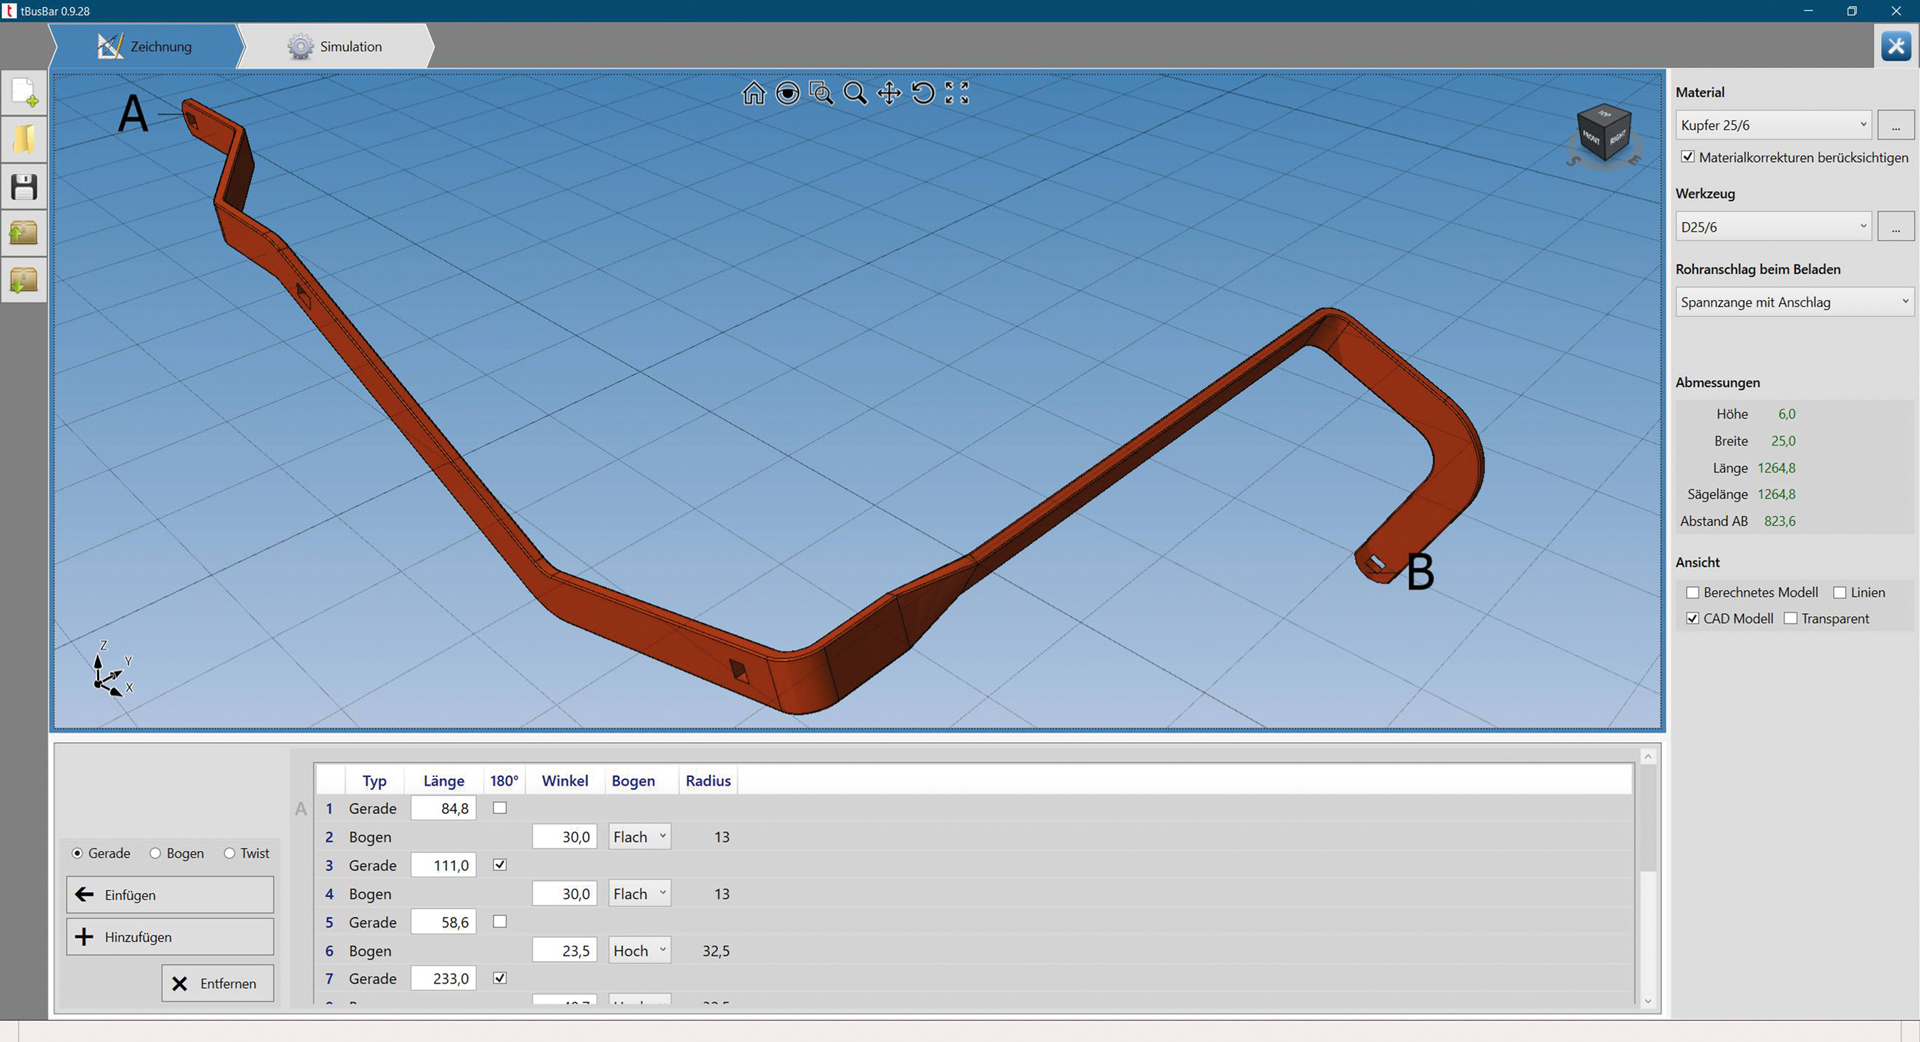This screenshot has height=1042, width=1920.
Task: Click the Rotate view icon
Action: (921, 93)
